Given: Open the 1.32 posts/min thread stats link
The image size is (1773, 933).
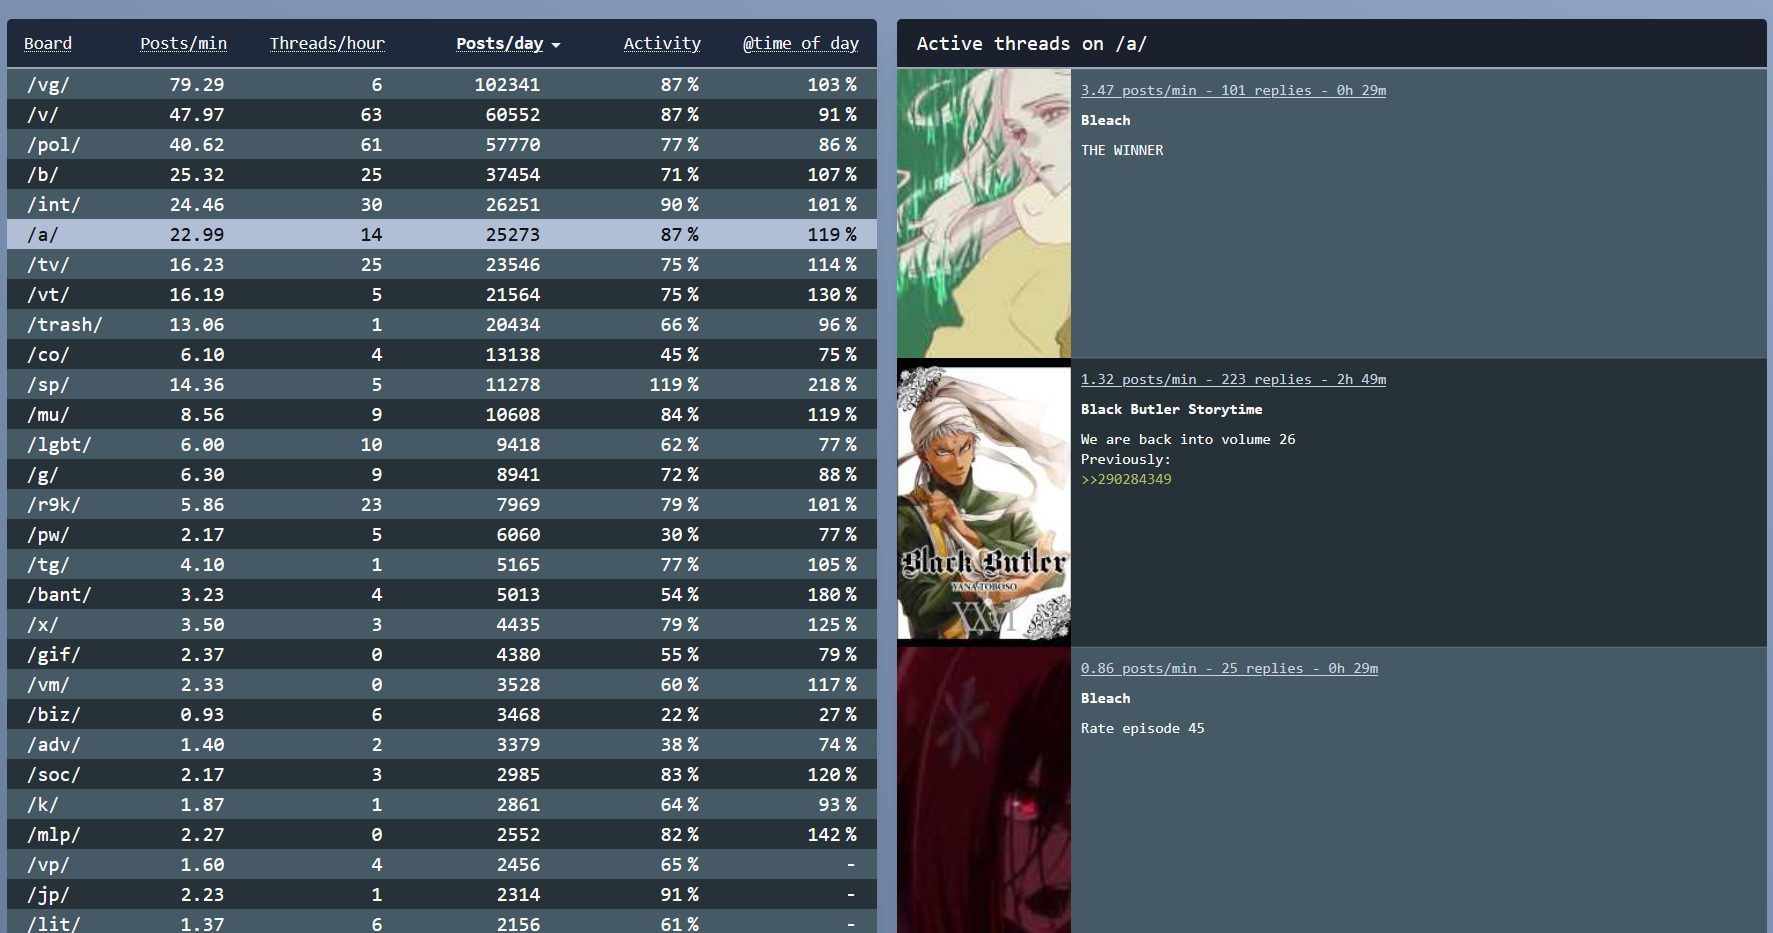Looking at the screenshot, I should [x=1233, y=379].
